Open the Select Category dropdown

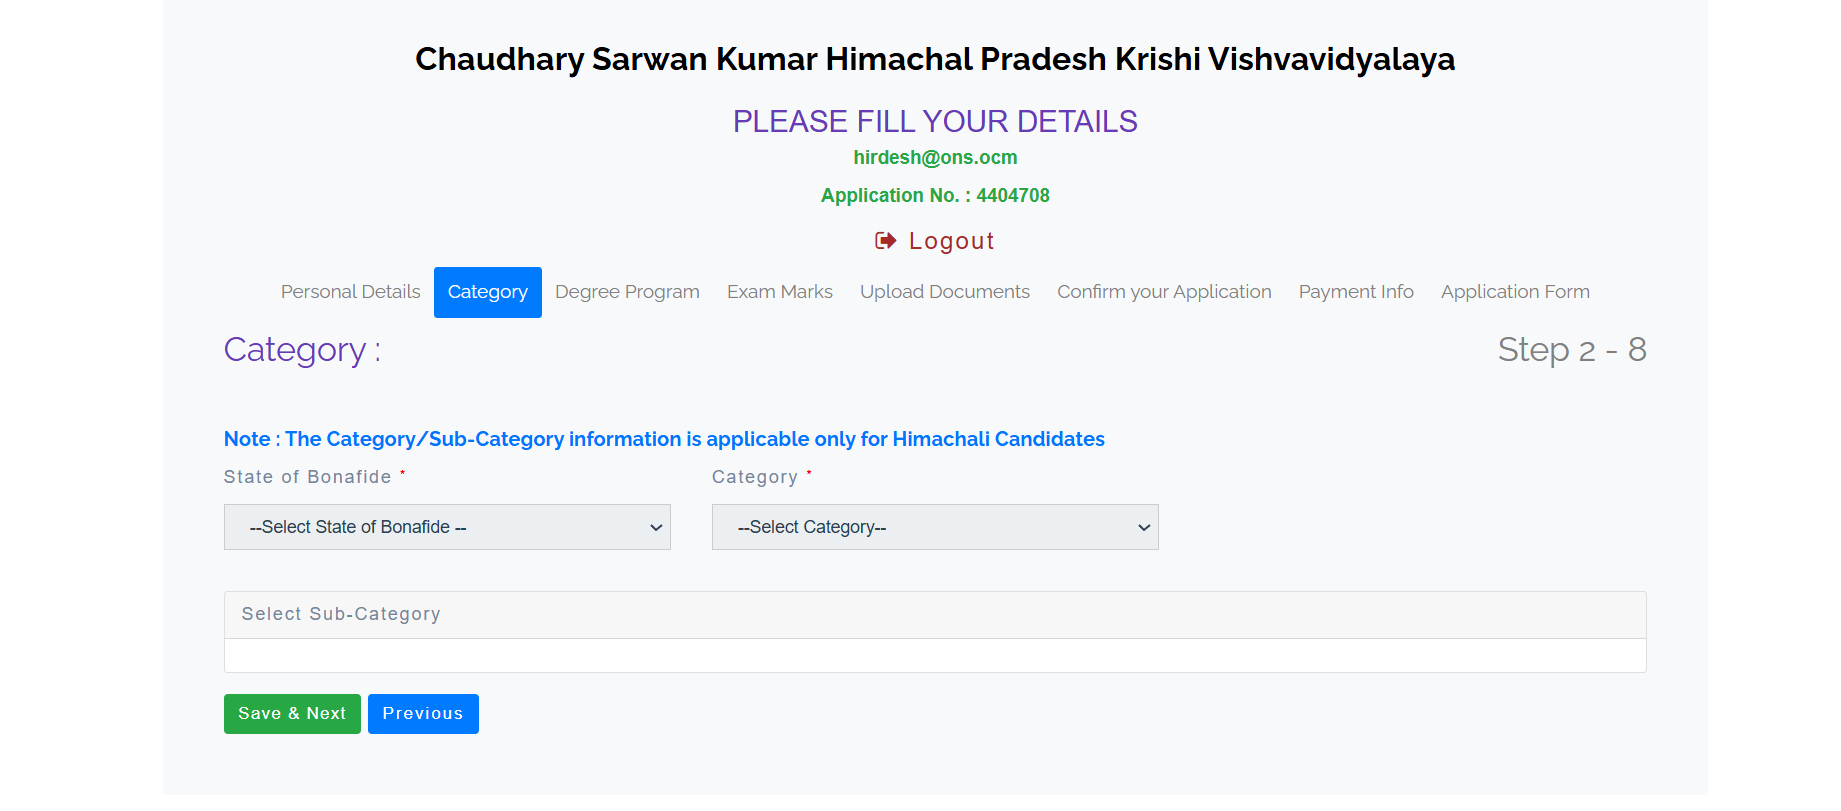(x=934, y=527)
